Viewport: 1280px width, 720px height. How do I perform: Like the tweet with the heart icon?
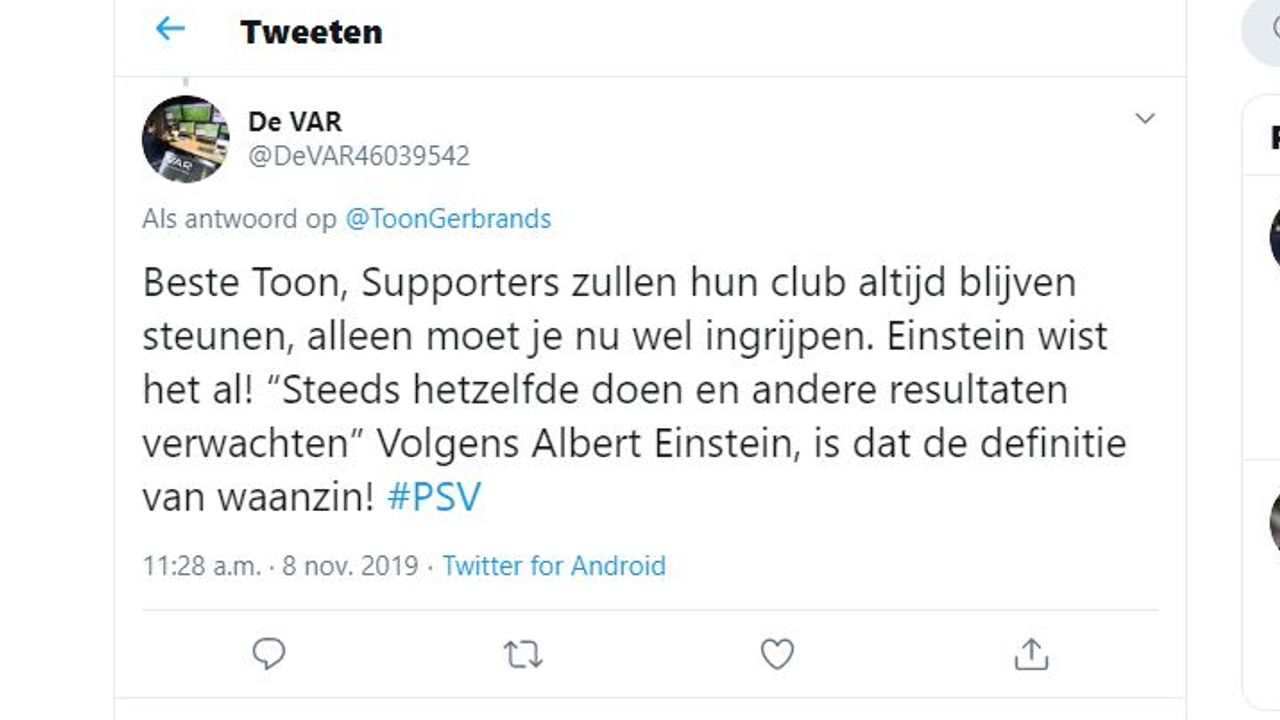click(777, 654)
